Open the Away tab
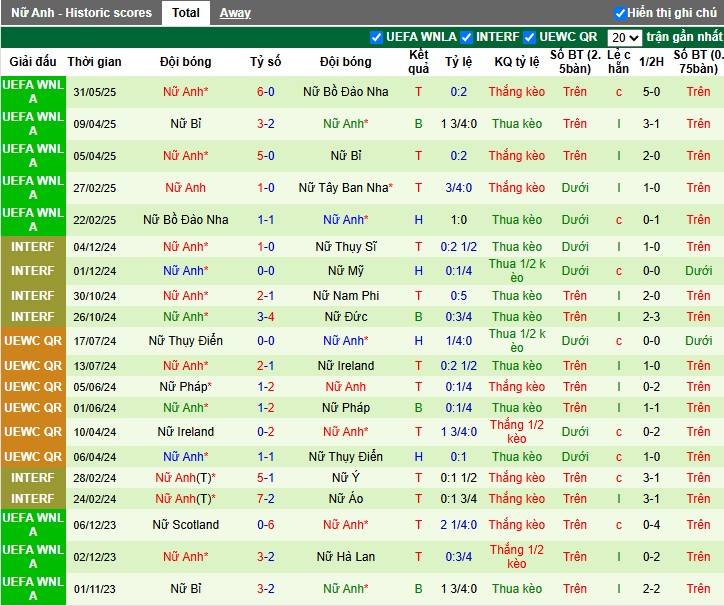The height and width of the screenshot is (606, 724). [235, 13]
